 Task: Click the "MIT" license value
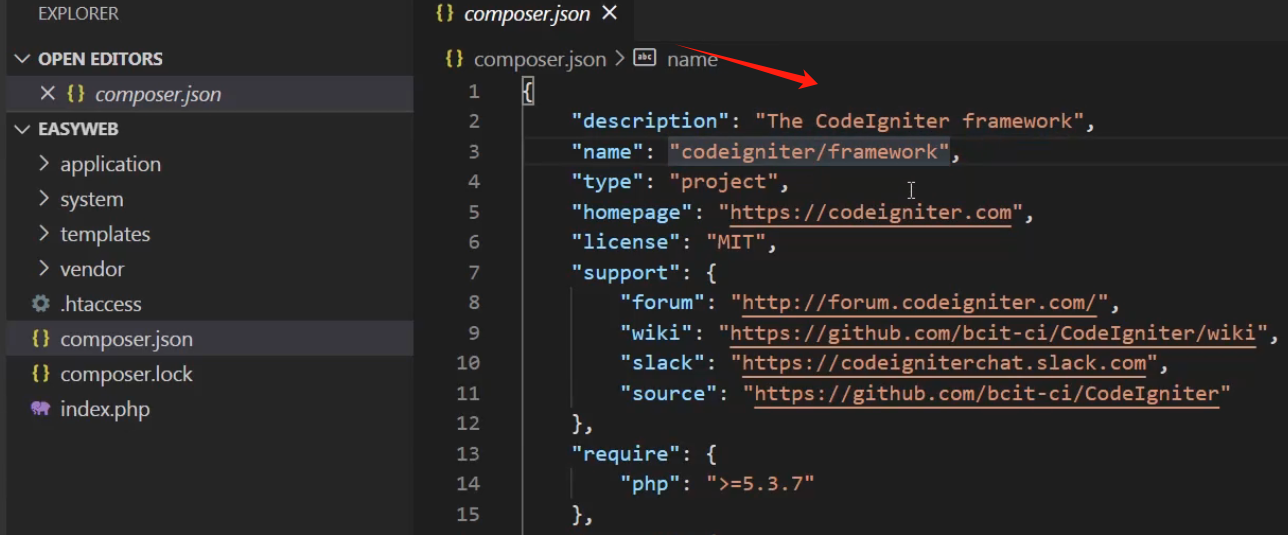pos(735,242)
